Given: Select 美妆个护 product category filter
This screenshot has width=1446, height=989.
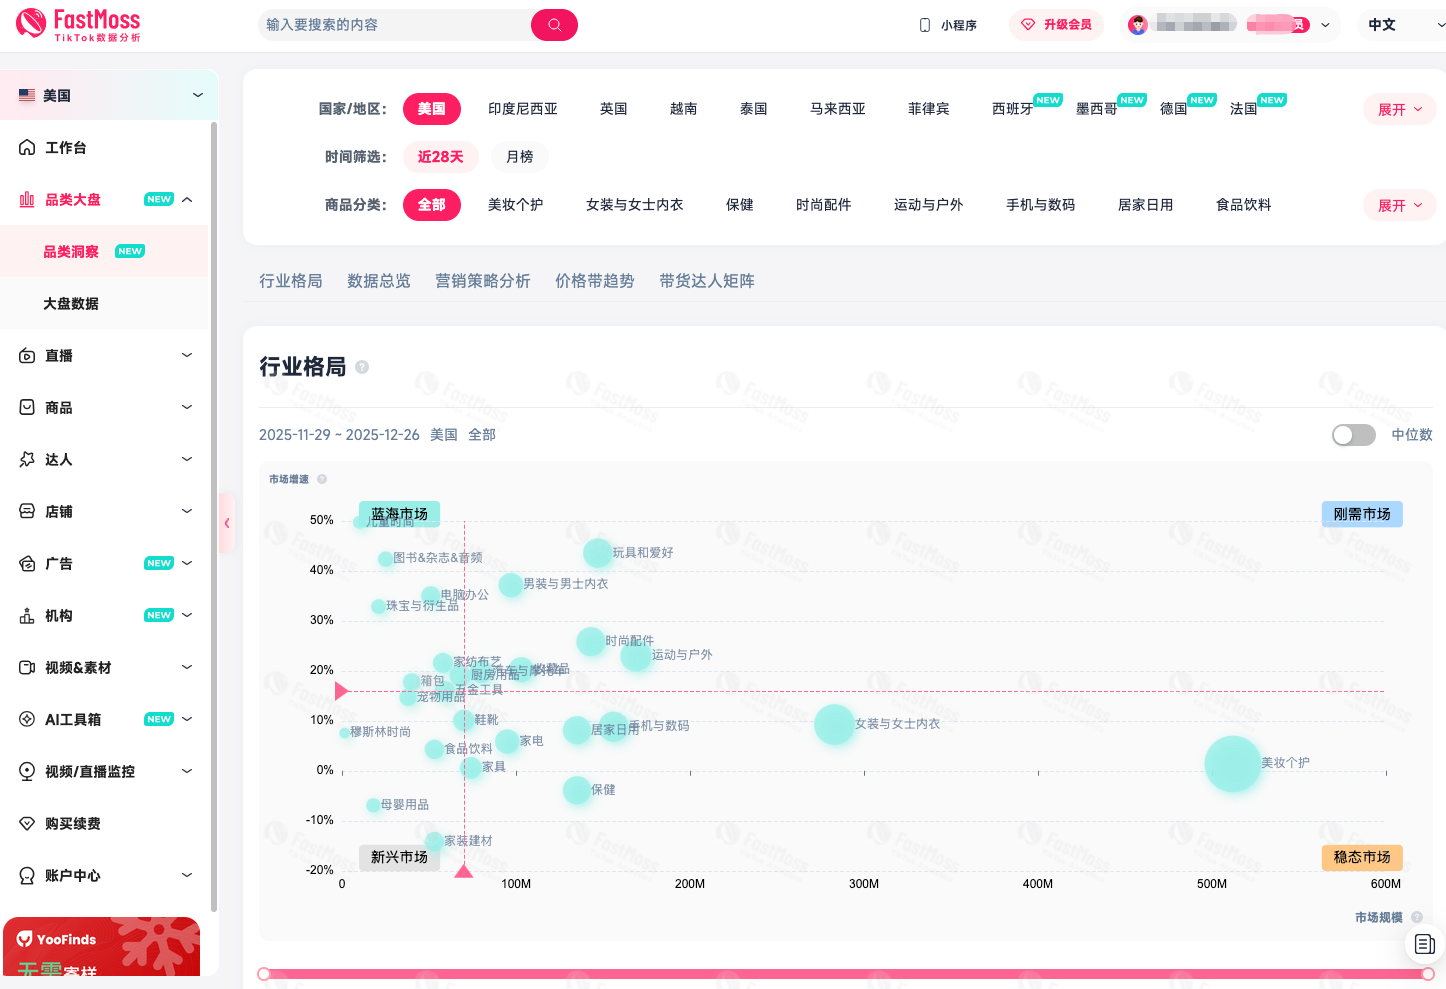Looking at the screenshot, I should (x=515, y=205).
